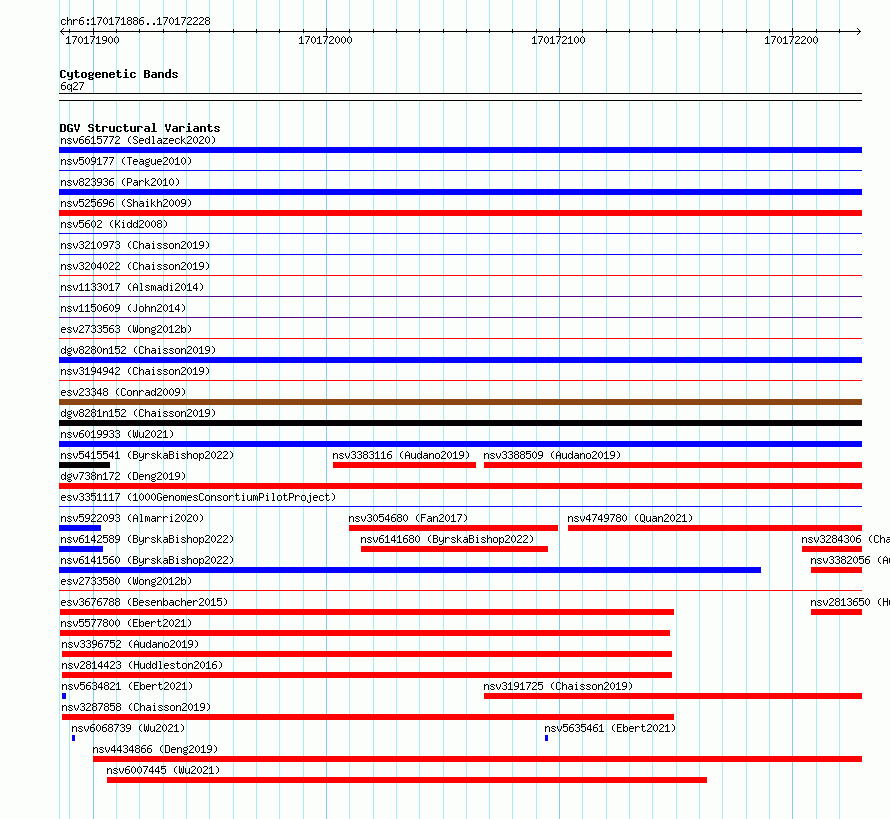Screen dimensions: 890x819
Task: Click ruler position 170172000
Action: click(325, 40)
